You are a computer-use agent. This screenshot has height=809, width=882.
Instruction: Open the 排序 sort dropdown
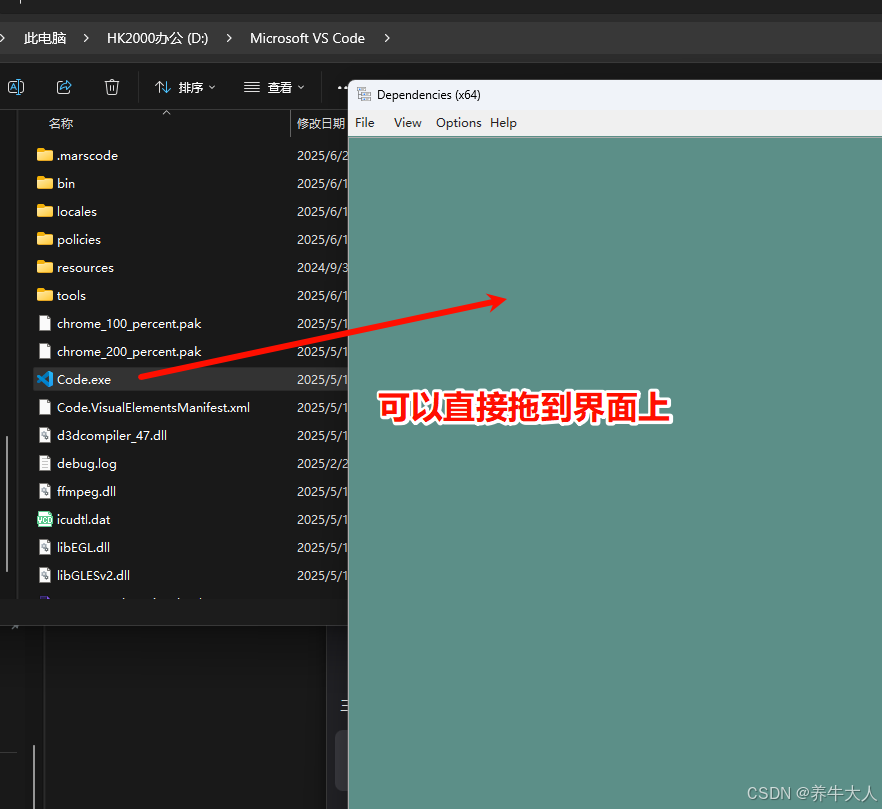185,87
